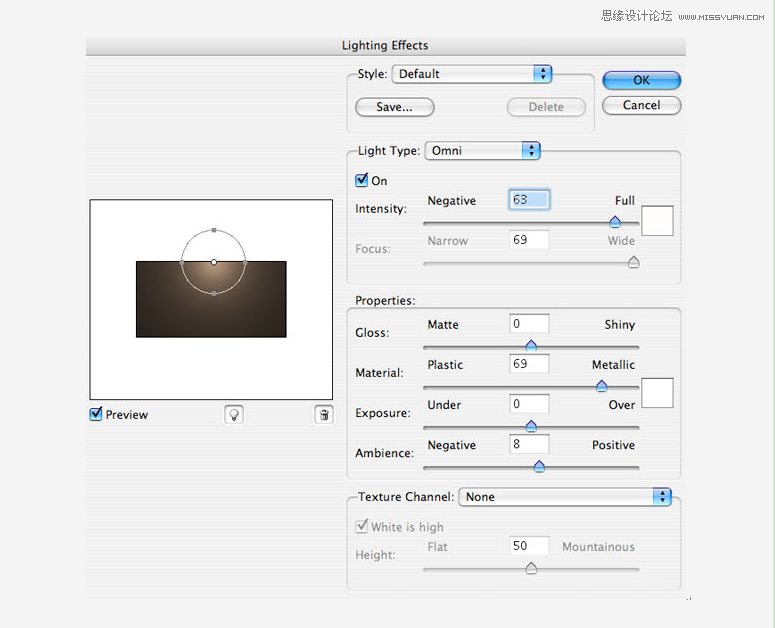Toggle the Preview checkbox
775x628 pixels.
point(96,414)
